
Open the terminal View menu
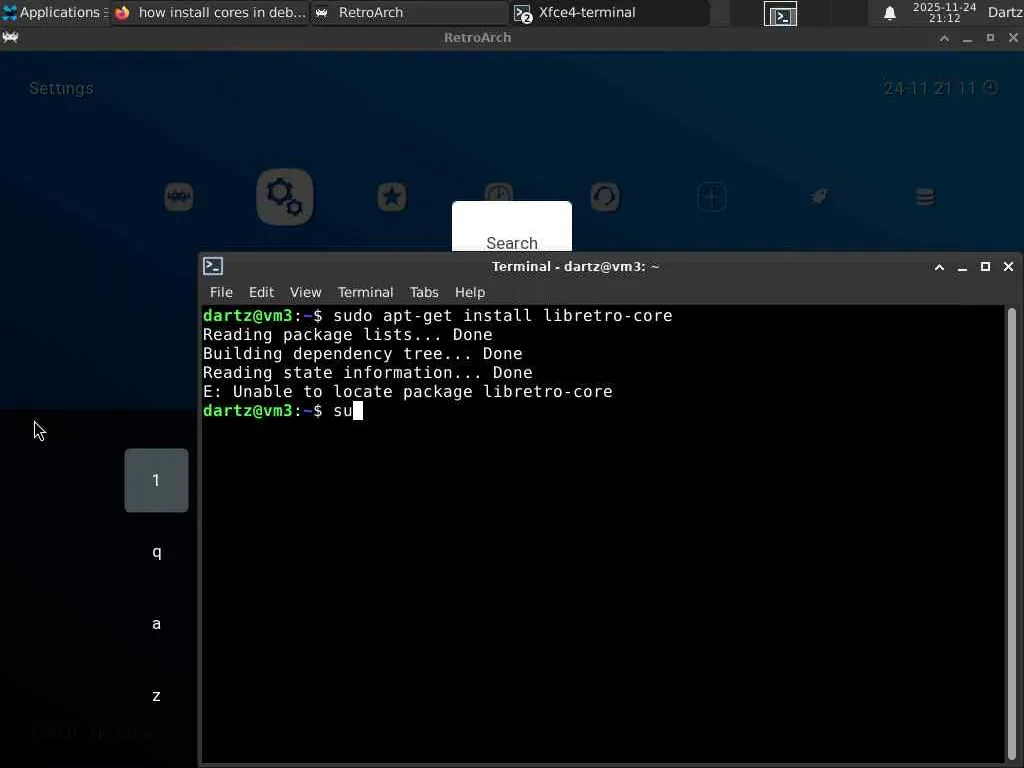(x=306, y=292)
